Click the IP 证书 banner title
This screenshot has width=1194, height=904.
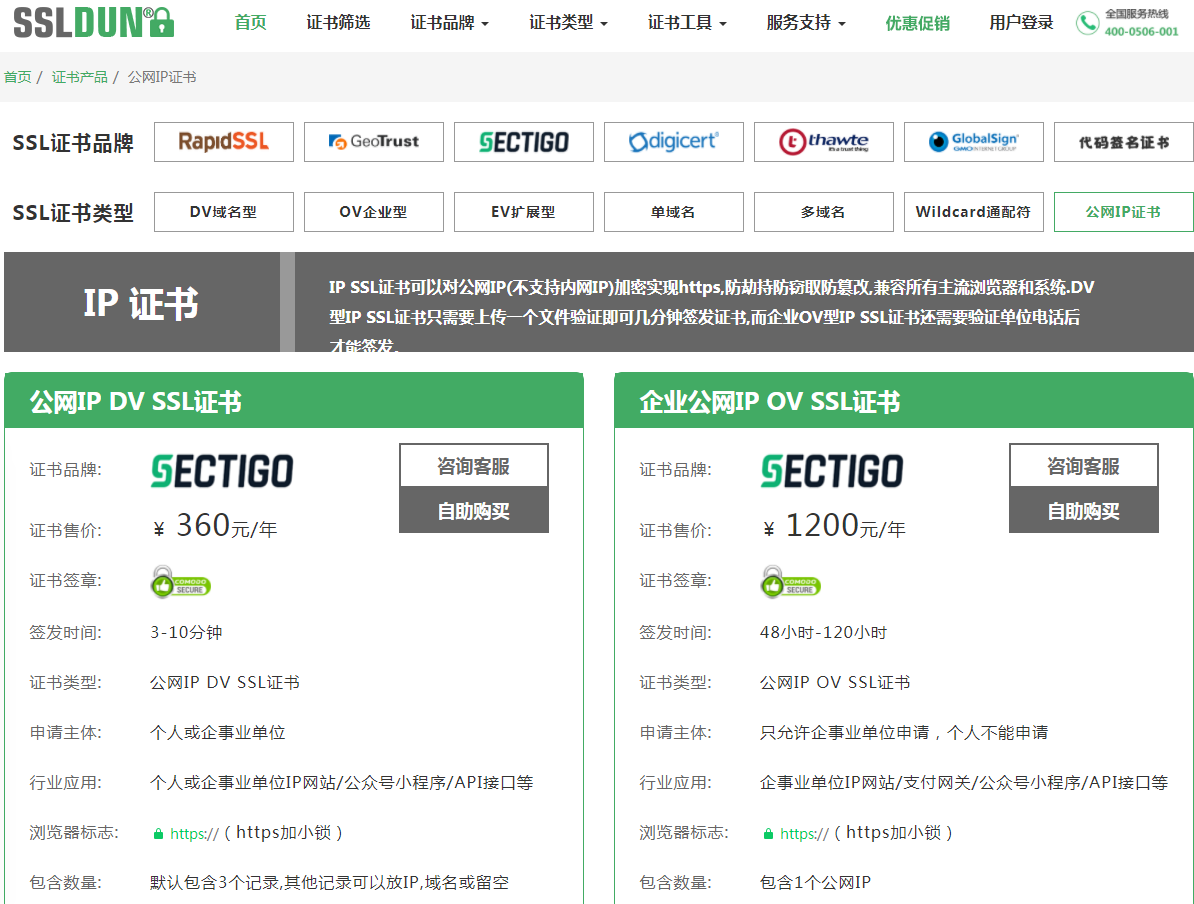click(141, 303)
